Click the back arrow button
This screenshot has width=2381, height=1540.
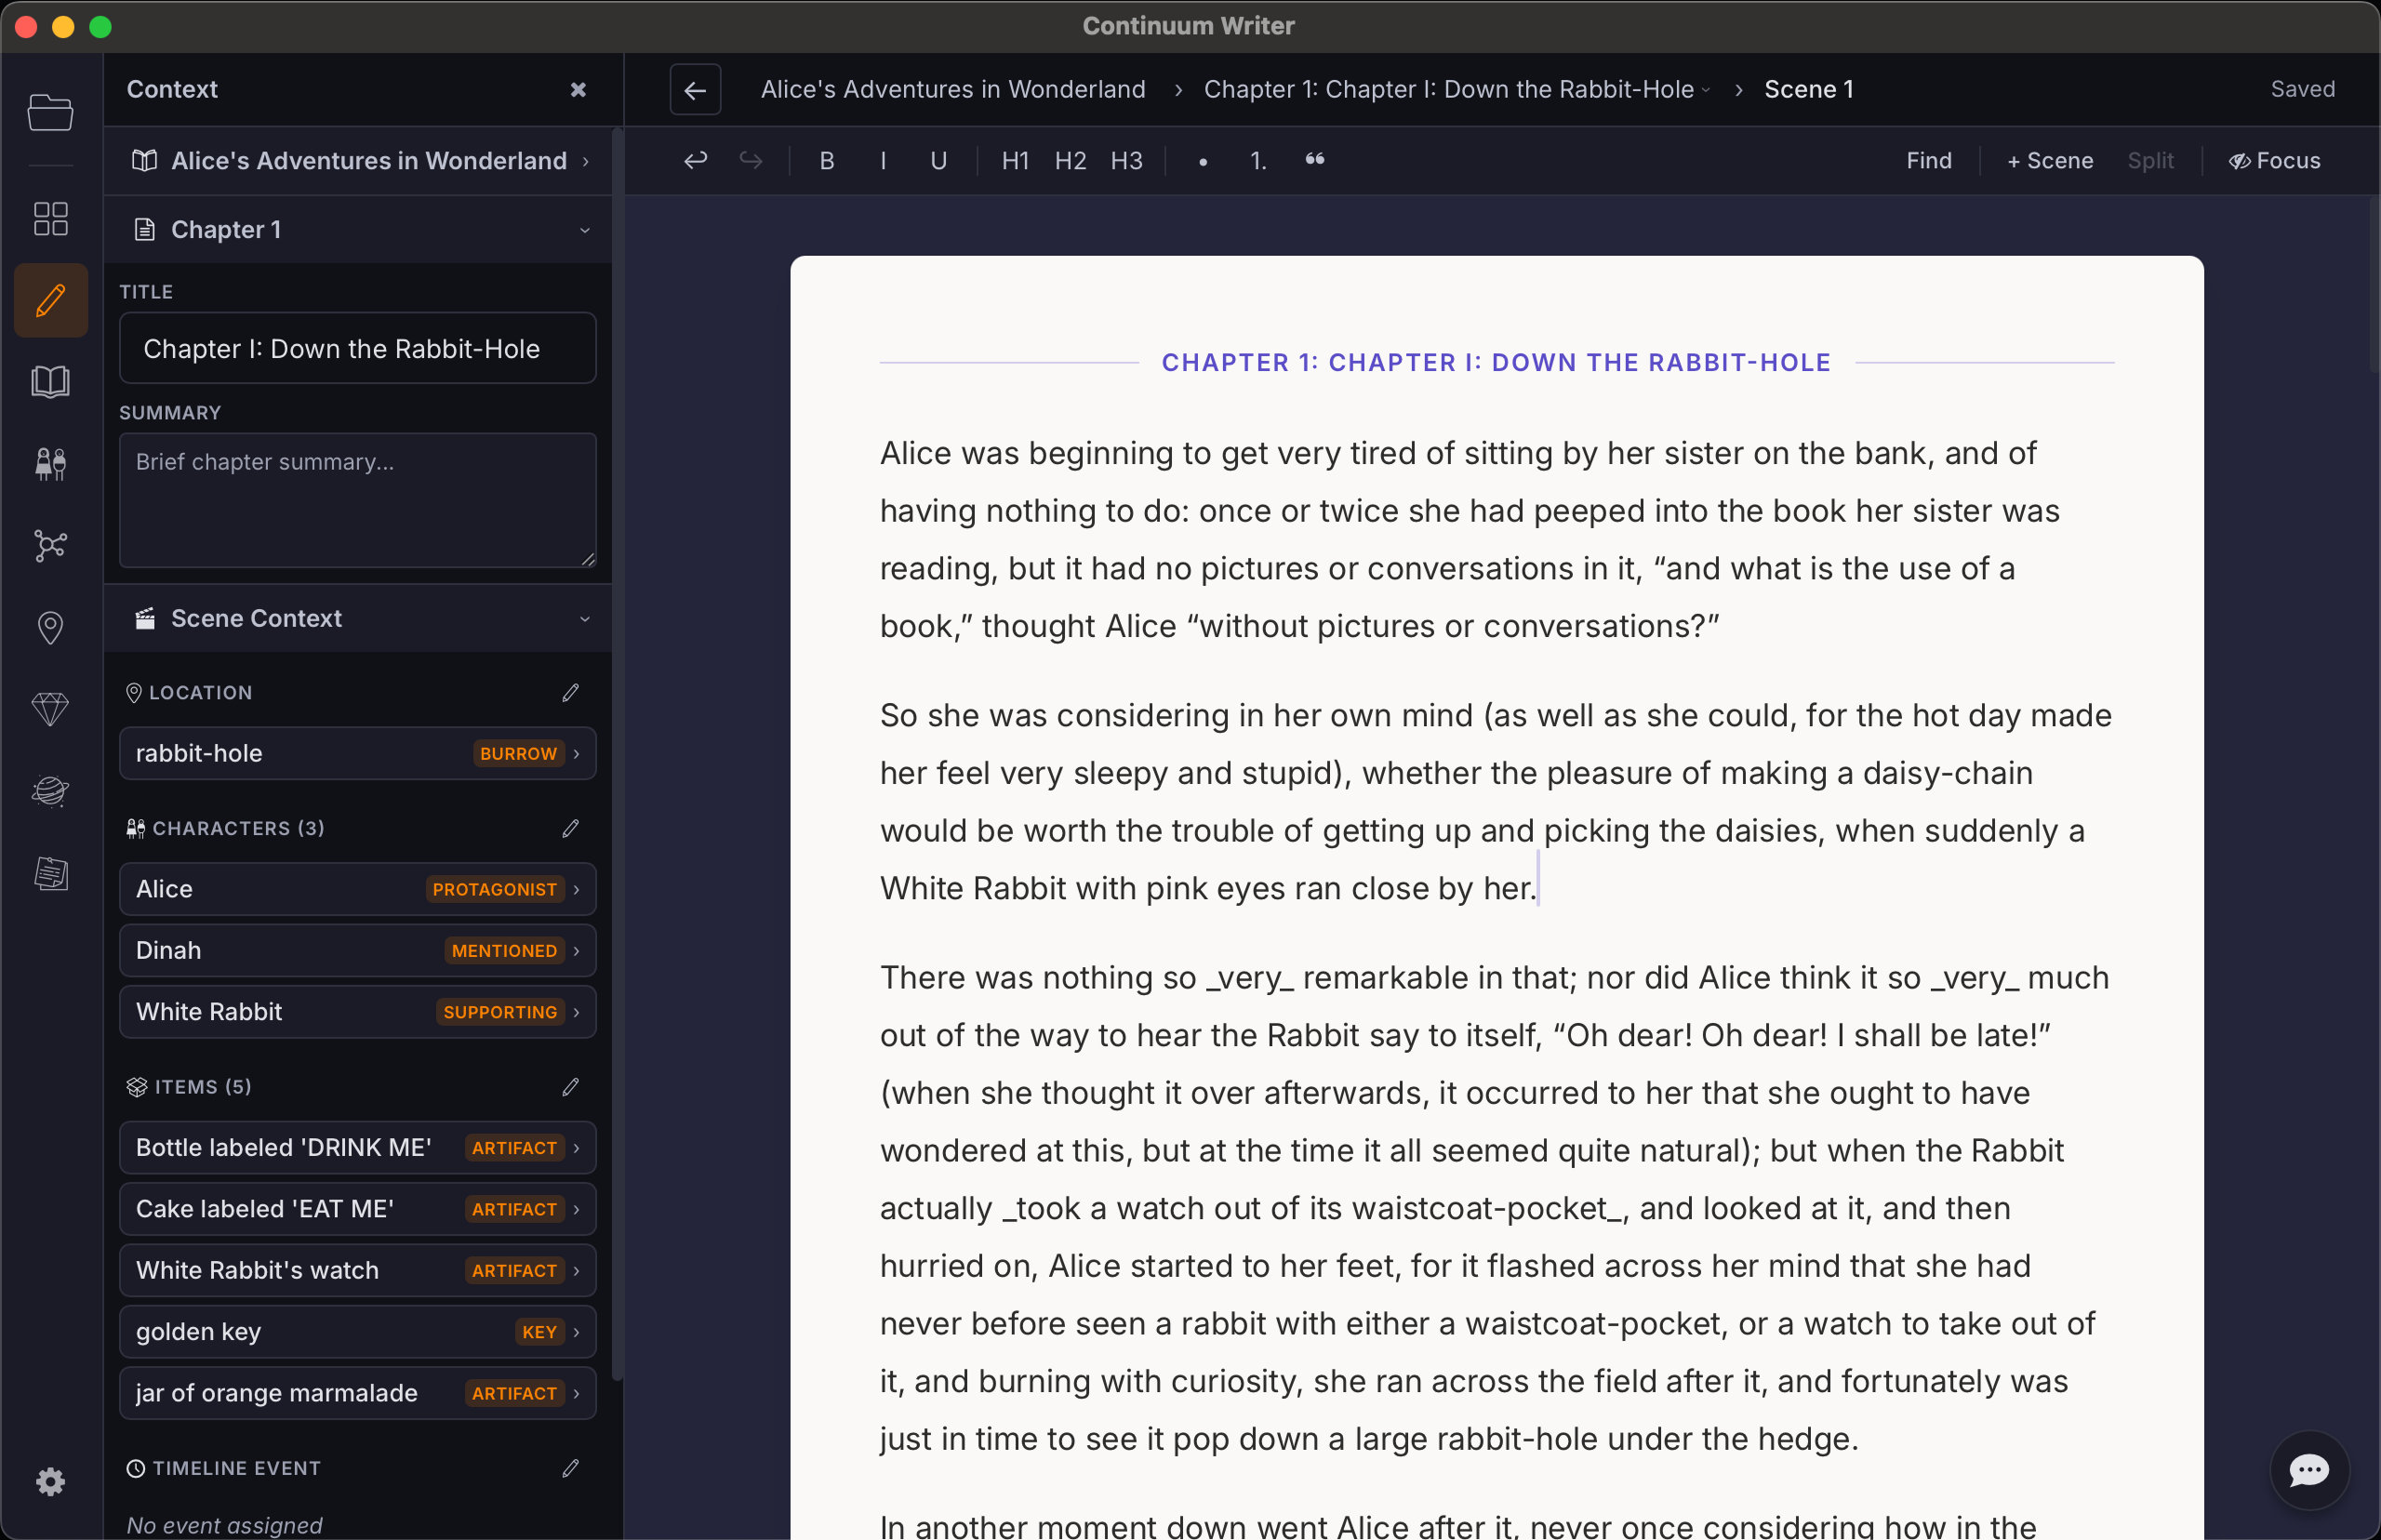[x=695, y=90]
